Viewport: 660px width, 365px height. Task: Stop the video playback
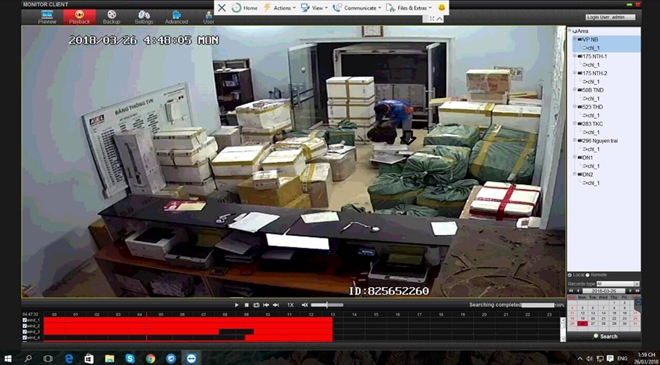[x=247, y=305]
